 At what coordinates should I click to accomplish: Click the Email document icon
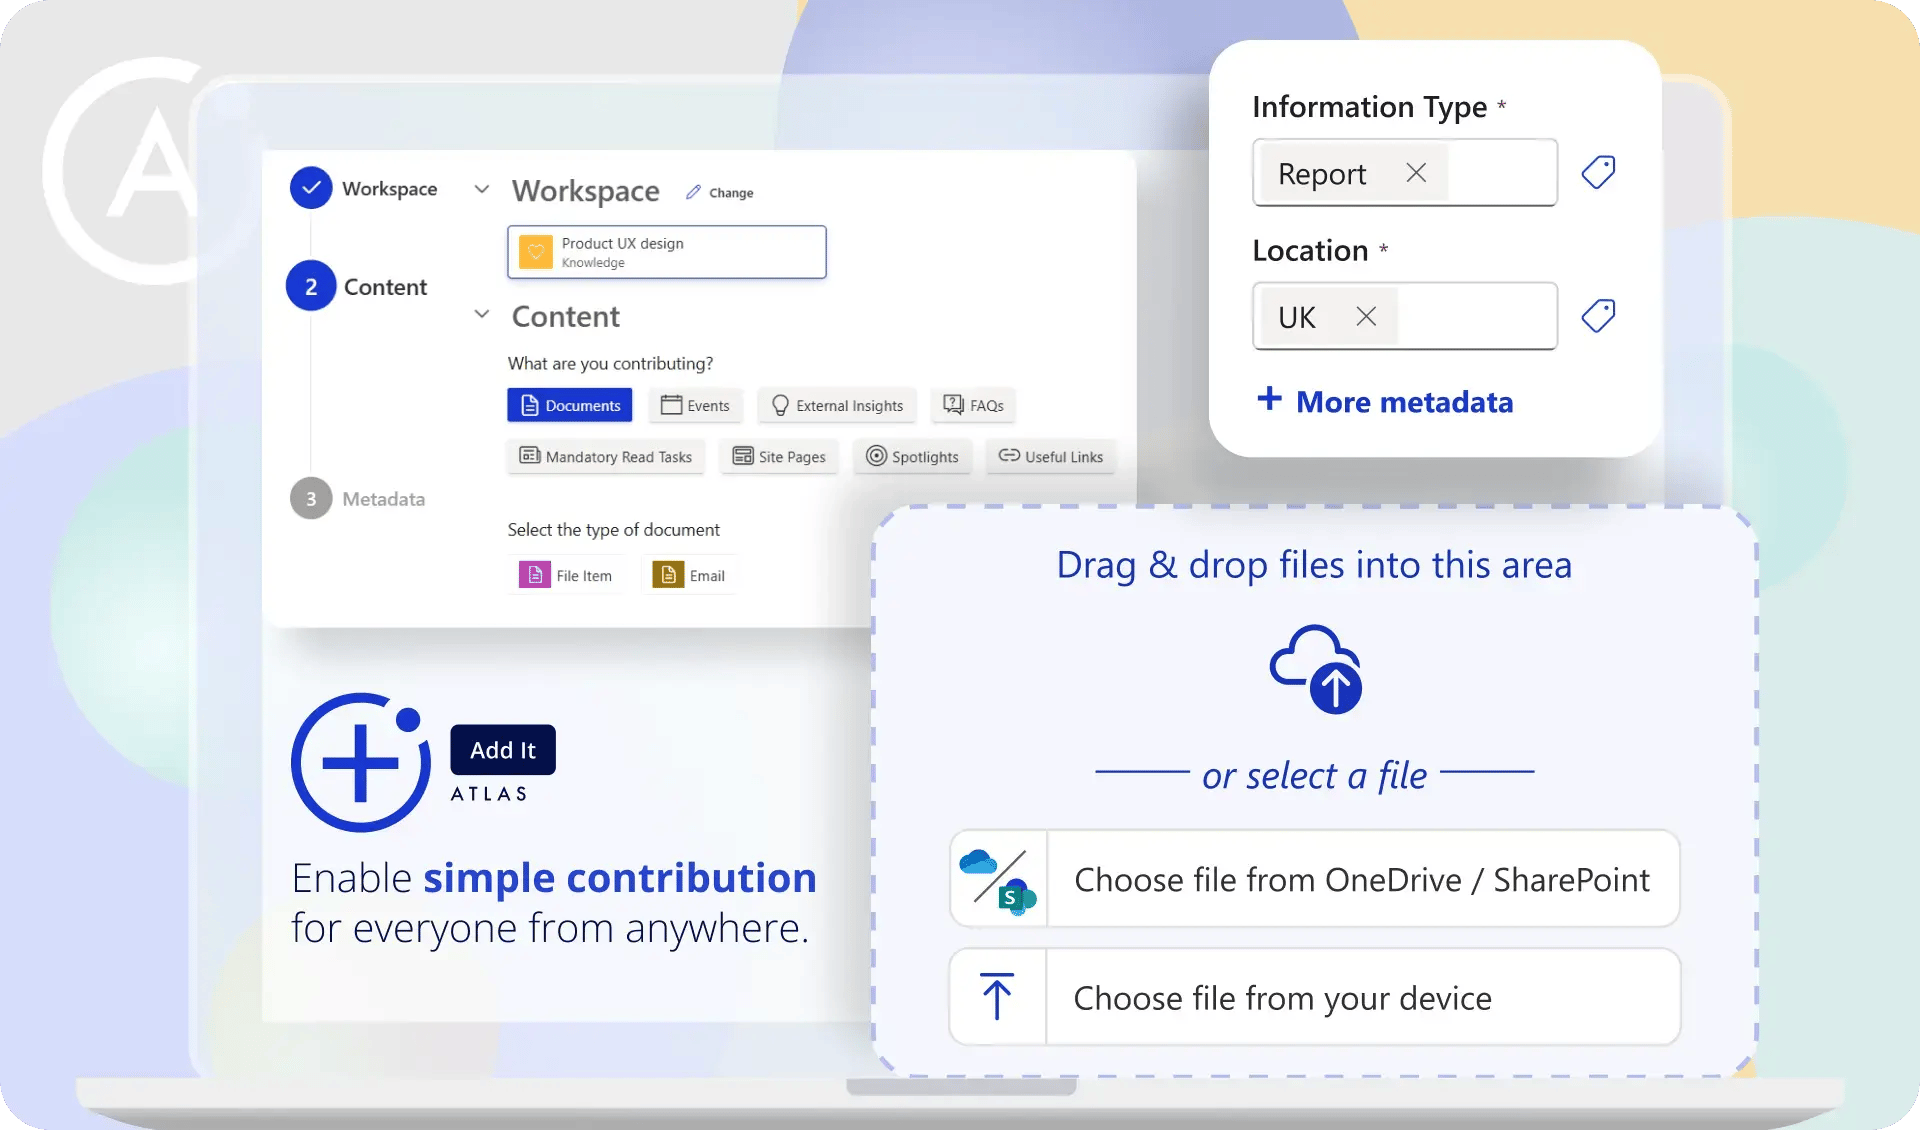(x=668, y=575)
